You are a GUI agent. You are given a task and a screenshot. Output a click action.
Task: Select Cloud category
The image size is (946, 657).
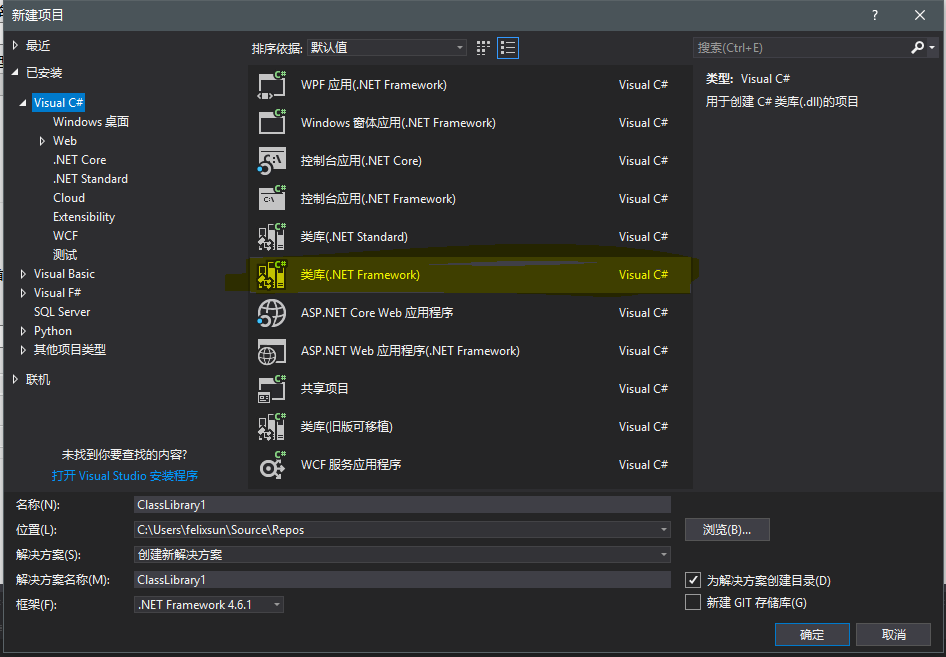[x=69, y=198]
